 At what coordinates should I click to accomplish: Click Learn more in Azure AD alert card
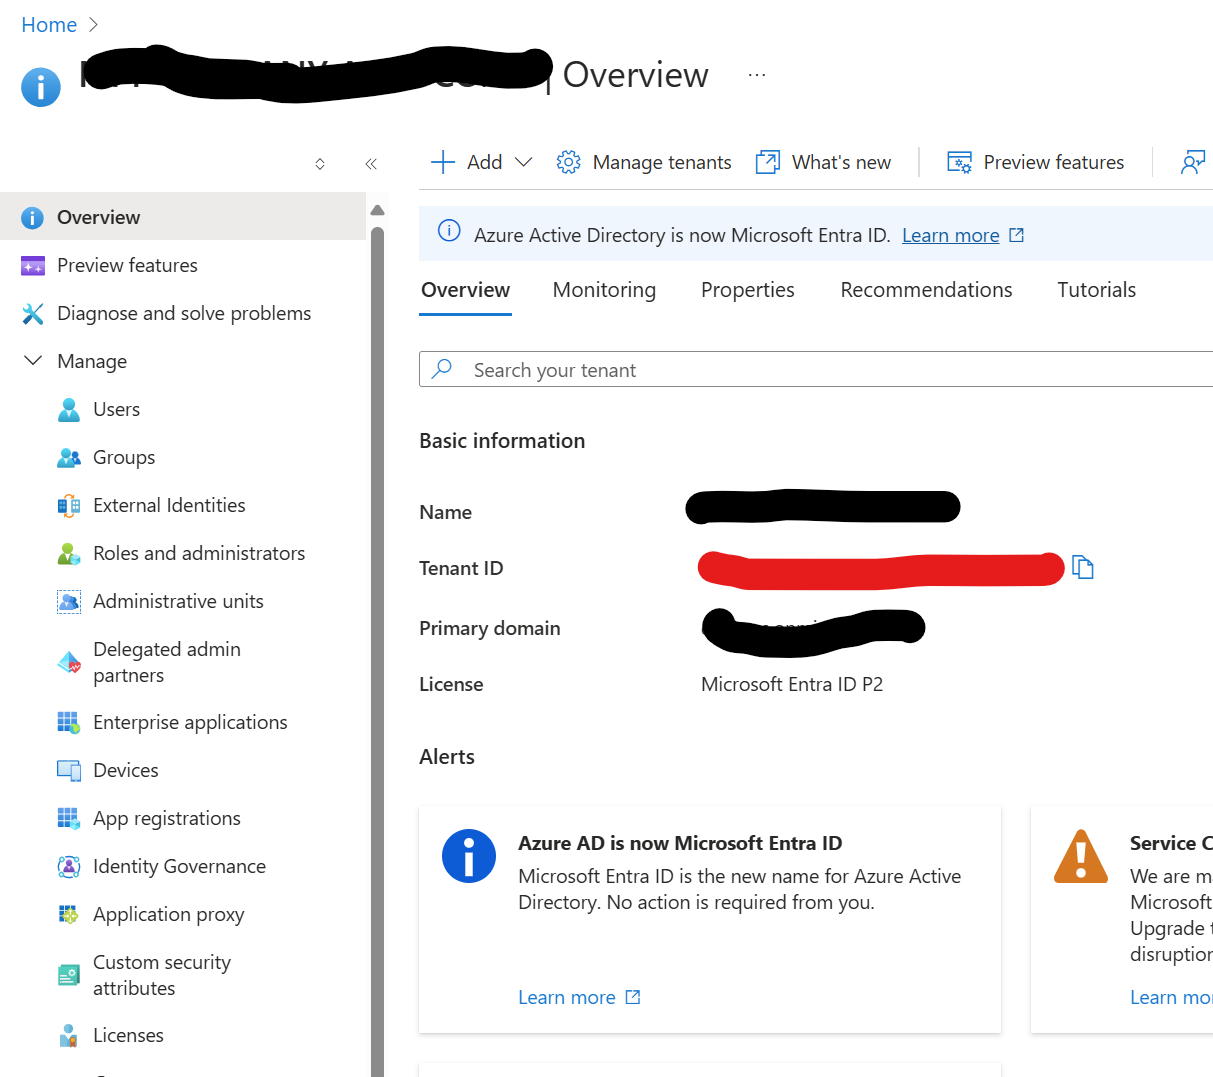(x=567, y=997)
